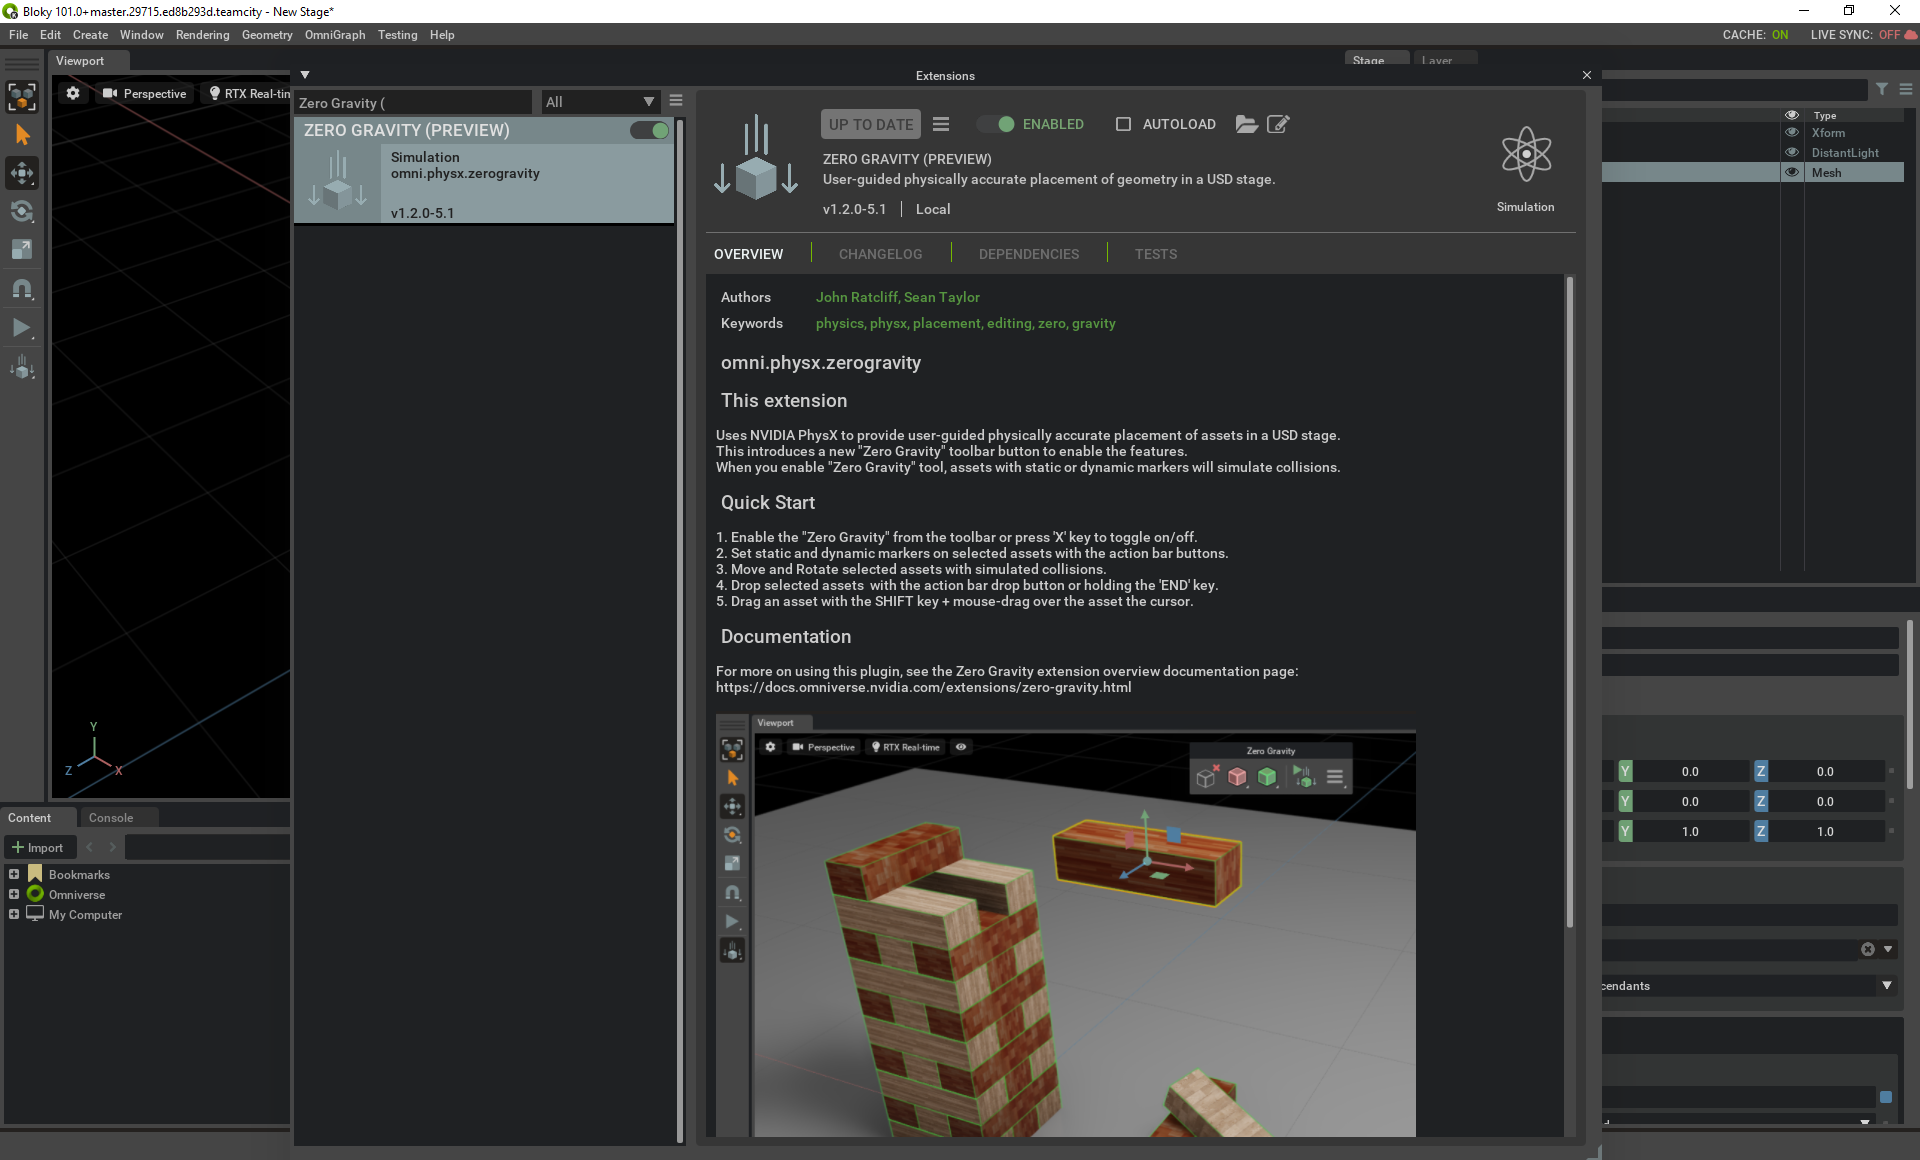
Task: Select the CHANGELOG tab in extension panel
Action: pos(879,252)
